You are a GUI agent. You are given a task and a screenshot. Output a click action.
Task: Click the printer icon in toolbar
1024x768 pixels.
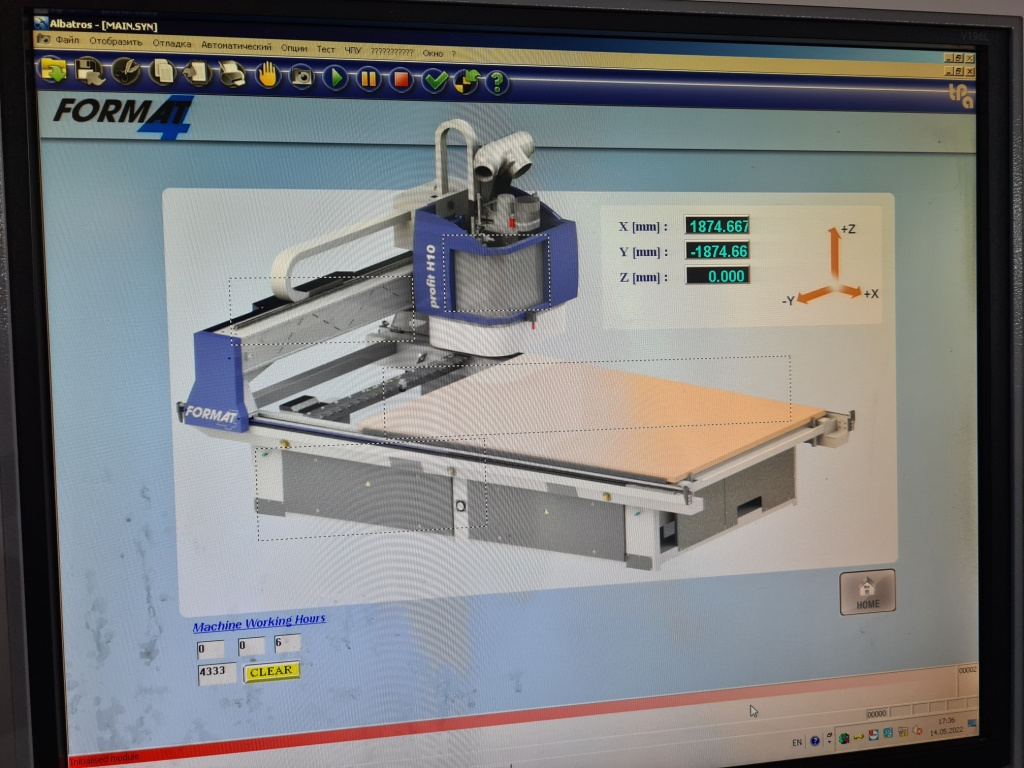point(232,73)
